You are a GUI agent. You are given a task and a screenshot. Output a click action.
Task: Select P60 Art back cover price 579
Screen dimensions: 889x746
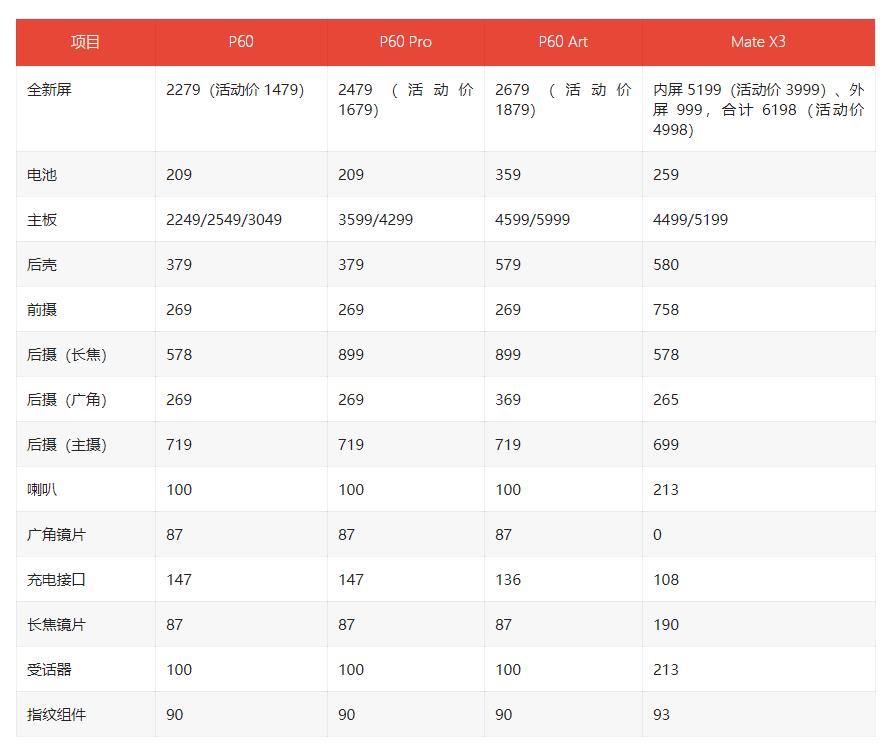coord(508,265)
